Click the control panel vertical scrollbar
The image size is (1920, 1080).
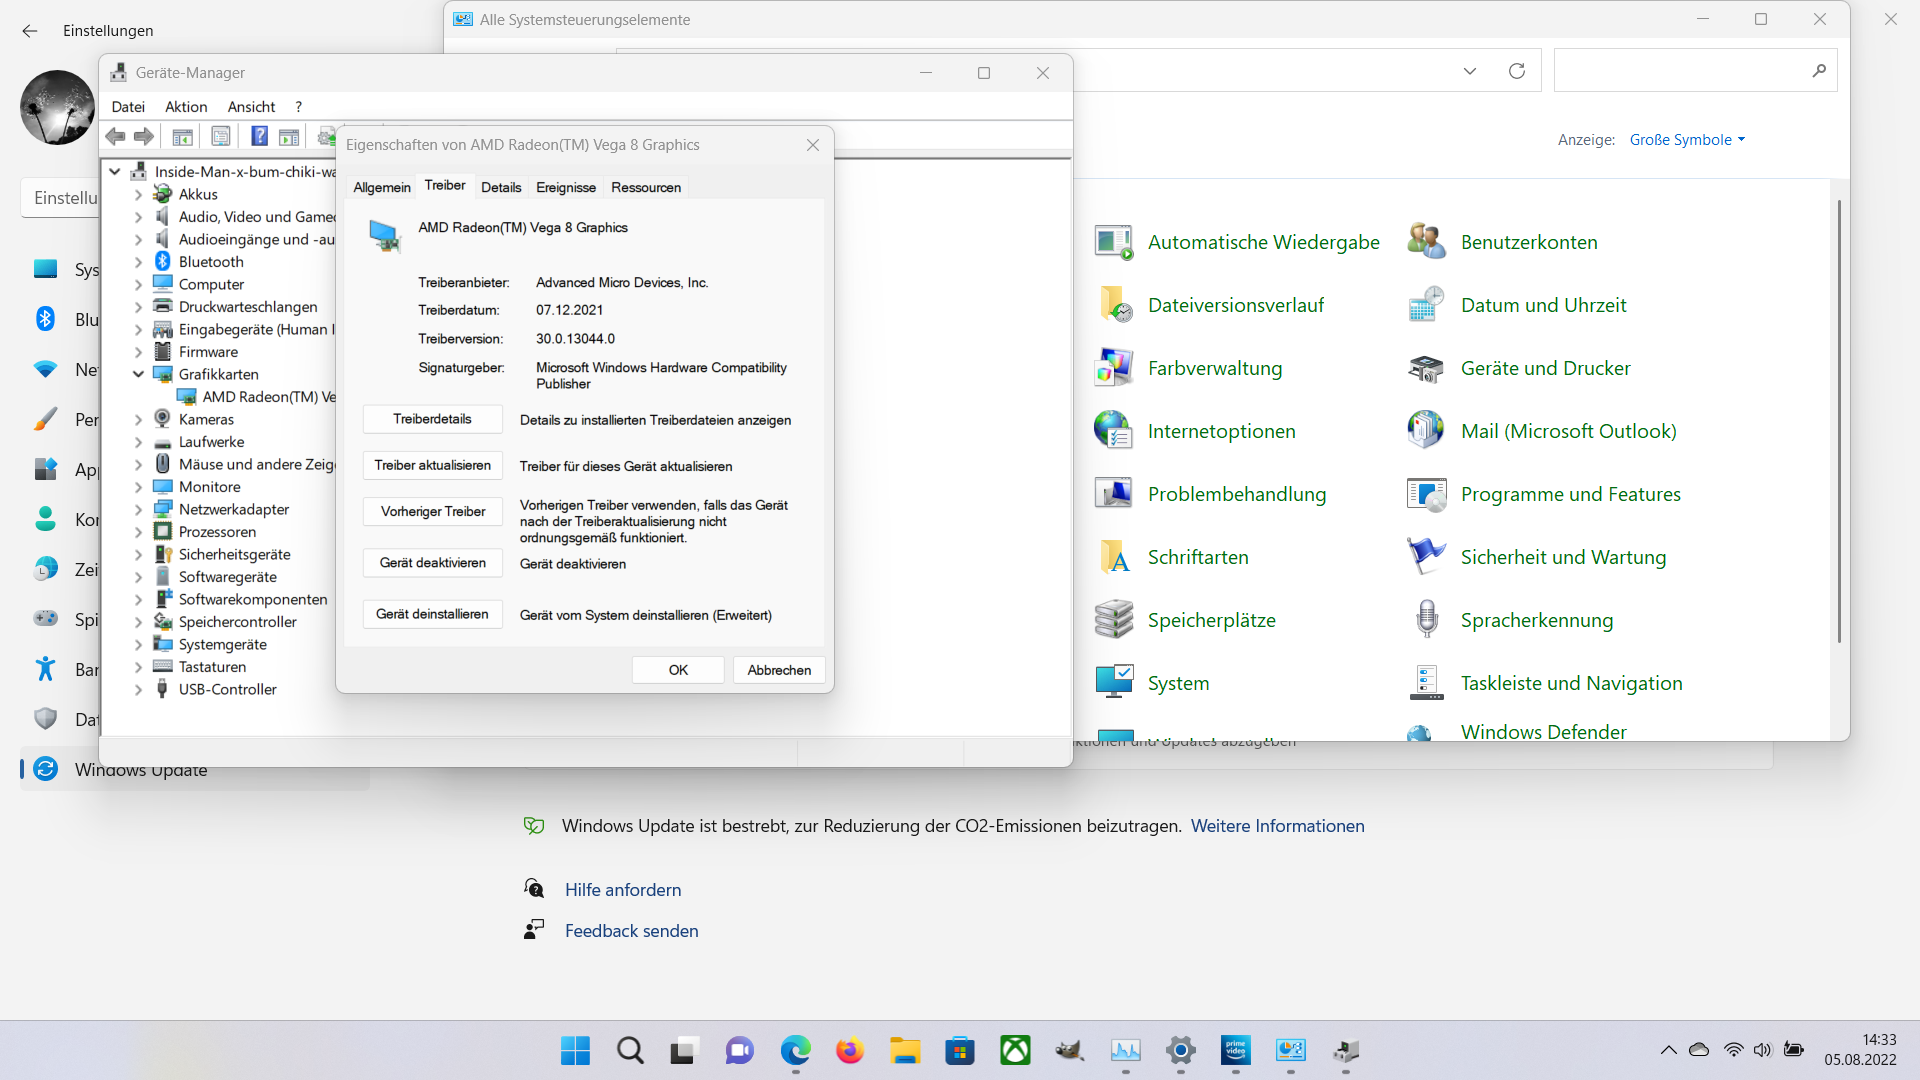click(x=1839, y=420)
